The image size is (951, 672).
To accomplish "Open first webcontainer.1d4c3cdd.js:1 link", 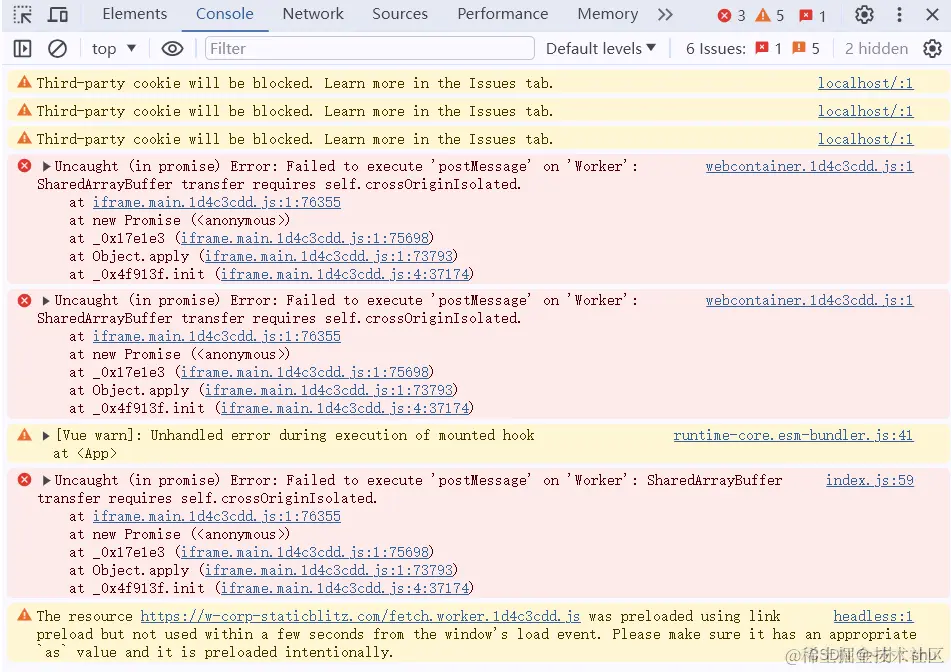I will (809, 166).
